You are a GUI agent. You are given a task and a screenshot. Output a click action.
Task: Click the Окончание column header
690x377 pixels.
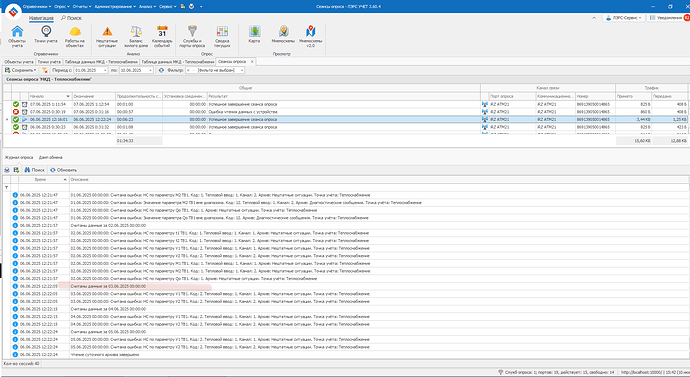(x=93, y=96)
